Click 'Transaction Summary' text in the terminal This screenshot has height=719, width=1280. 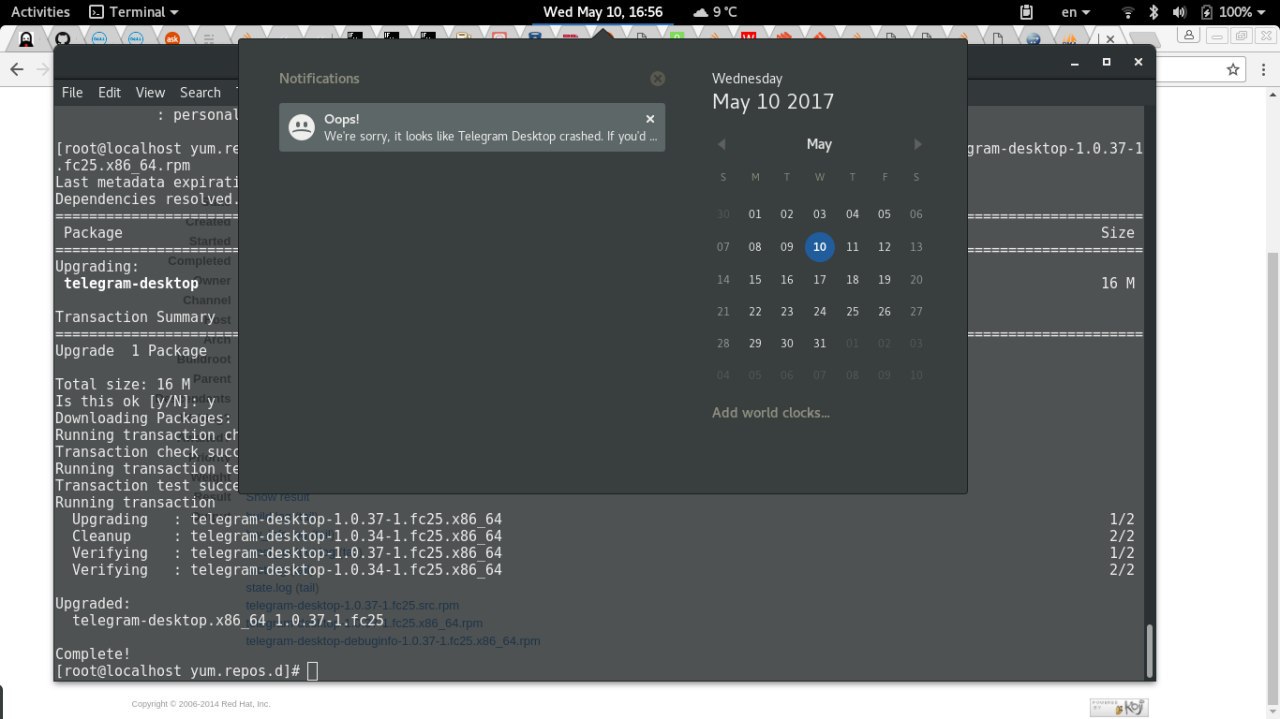coord(135,317)
